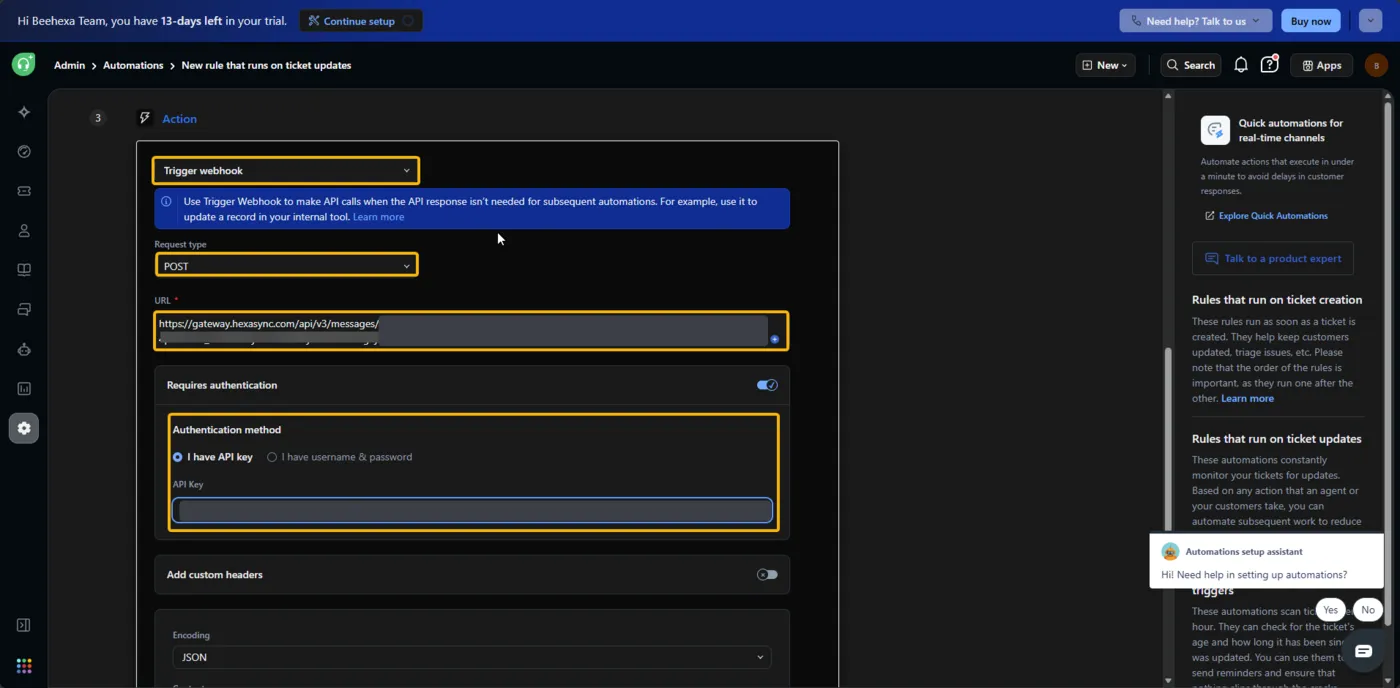Click the Action step heading
This screenshot has width=1400, height=688.
point(180,119)
